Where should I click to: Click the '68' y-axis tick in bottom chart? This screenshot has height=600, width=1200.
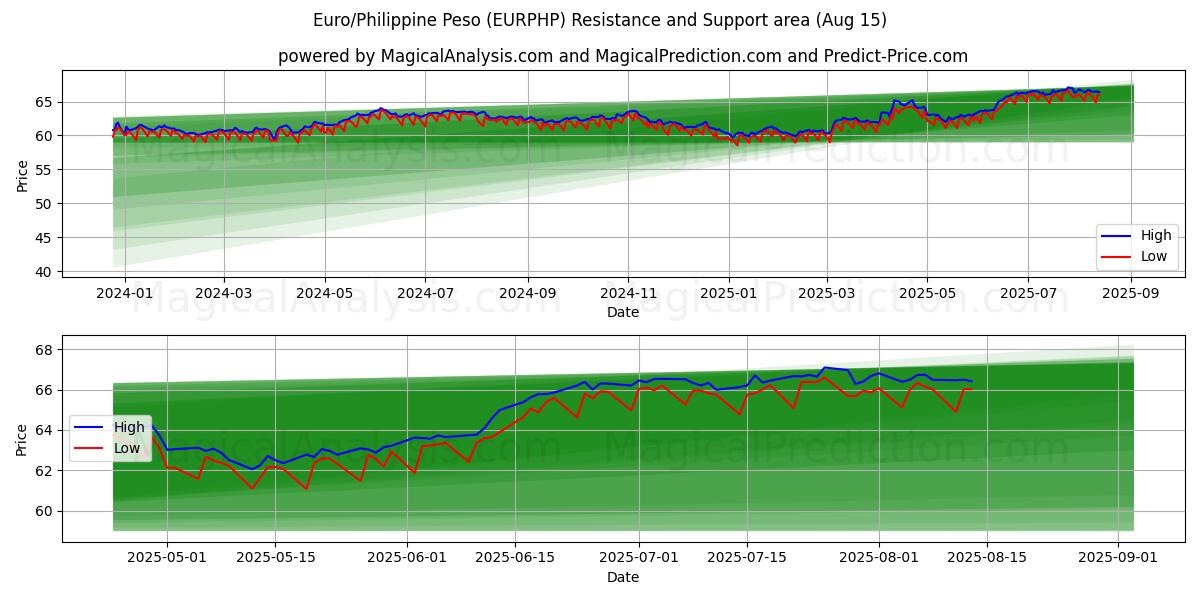46,350
